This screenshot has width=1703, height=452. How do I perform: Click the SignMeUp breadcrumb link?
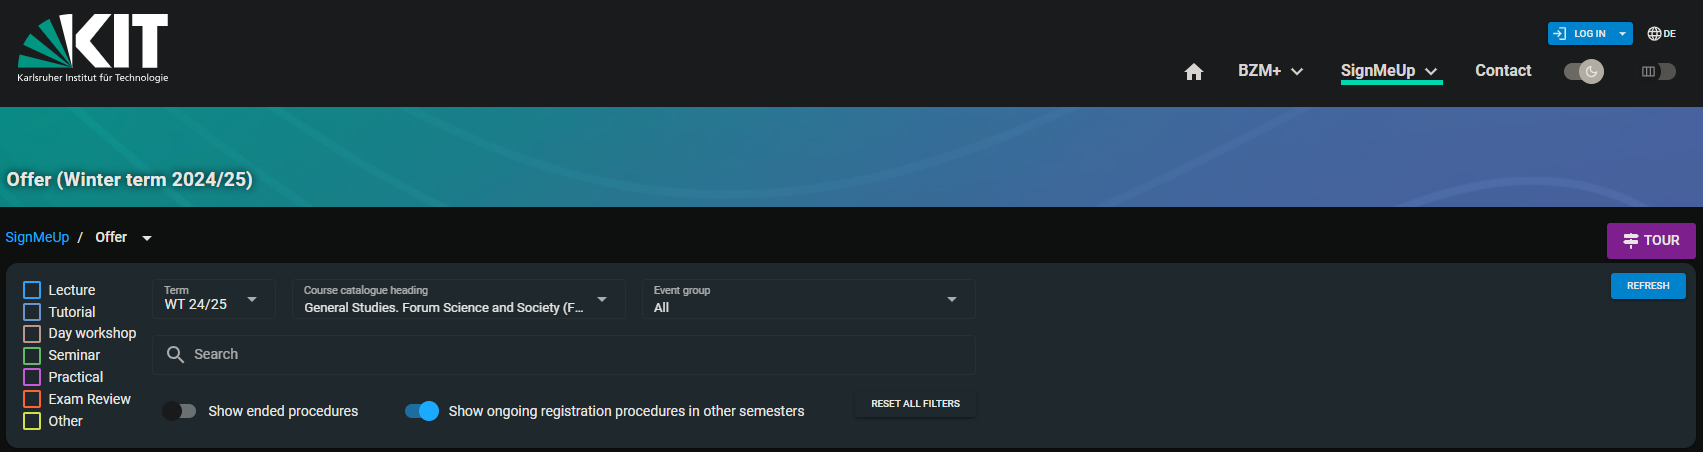click(37, 237)
